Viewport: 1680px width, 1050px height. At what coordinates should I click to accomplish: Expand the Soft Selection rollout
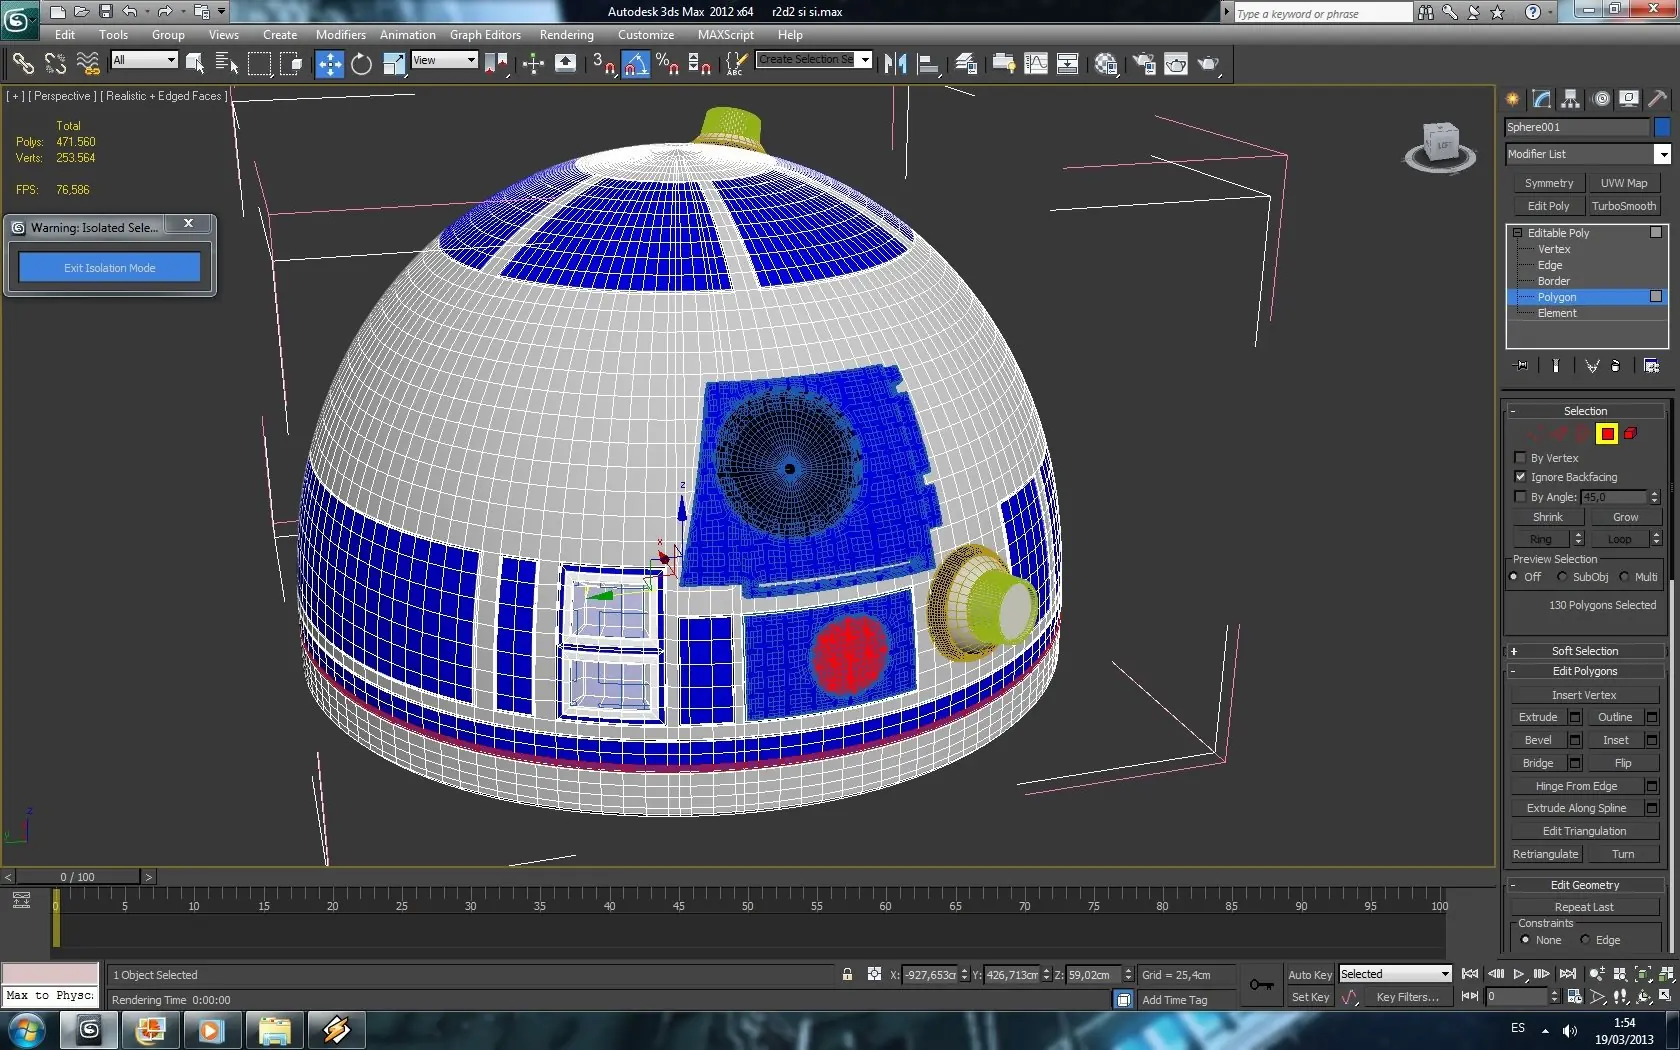[x=1585, y=651]
